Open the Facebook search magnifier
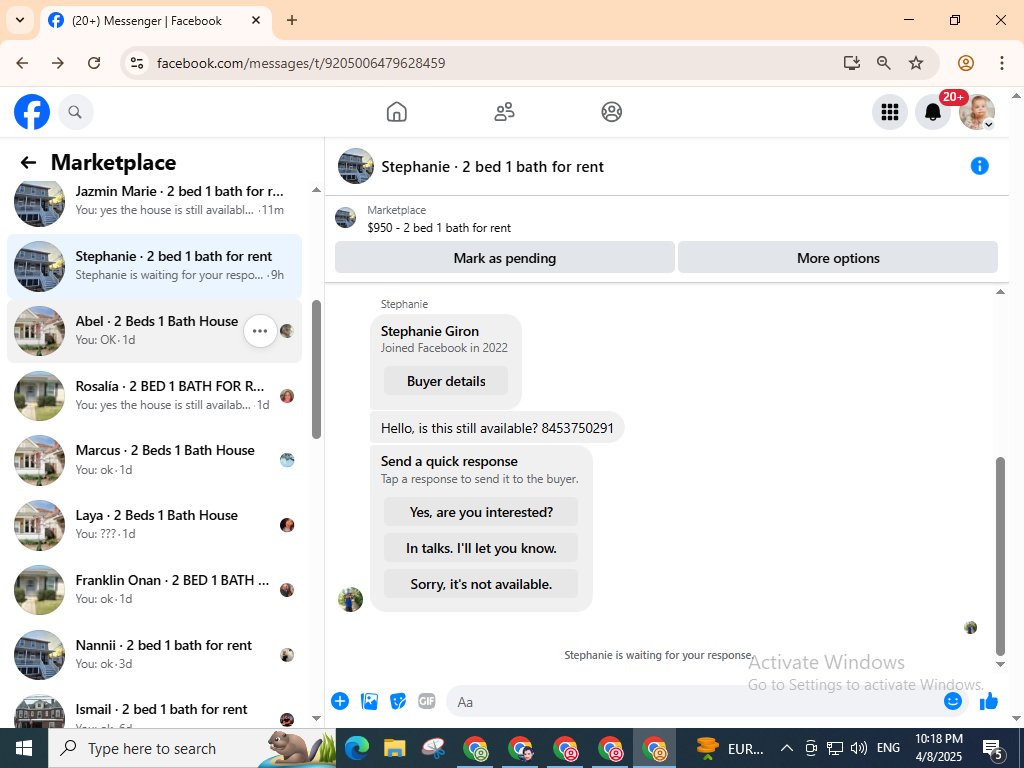The width and height of the screenshot is (1024, 768). coord(75,112)
